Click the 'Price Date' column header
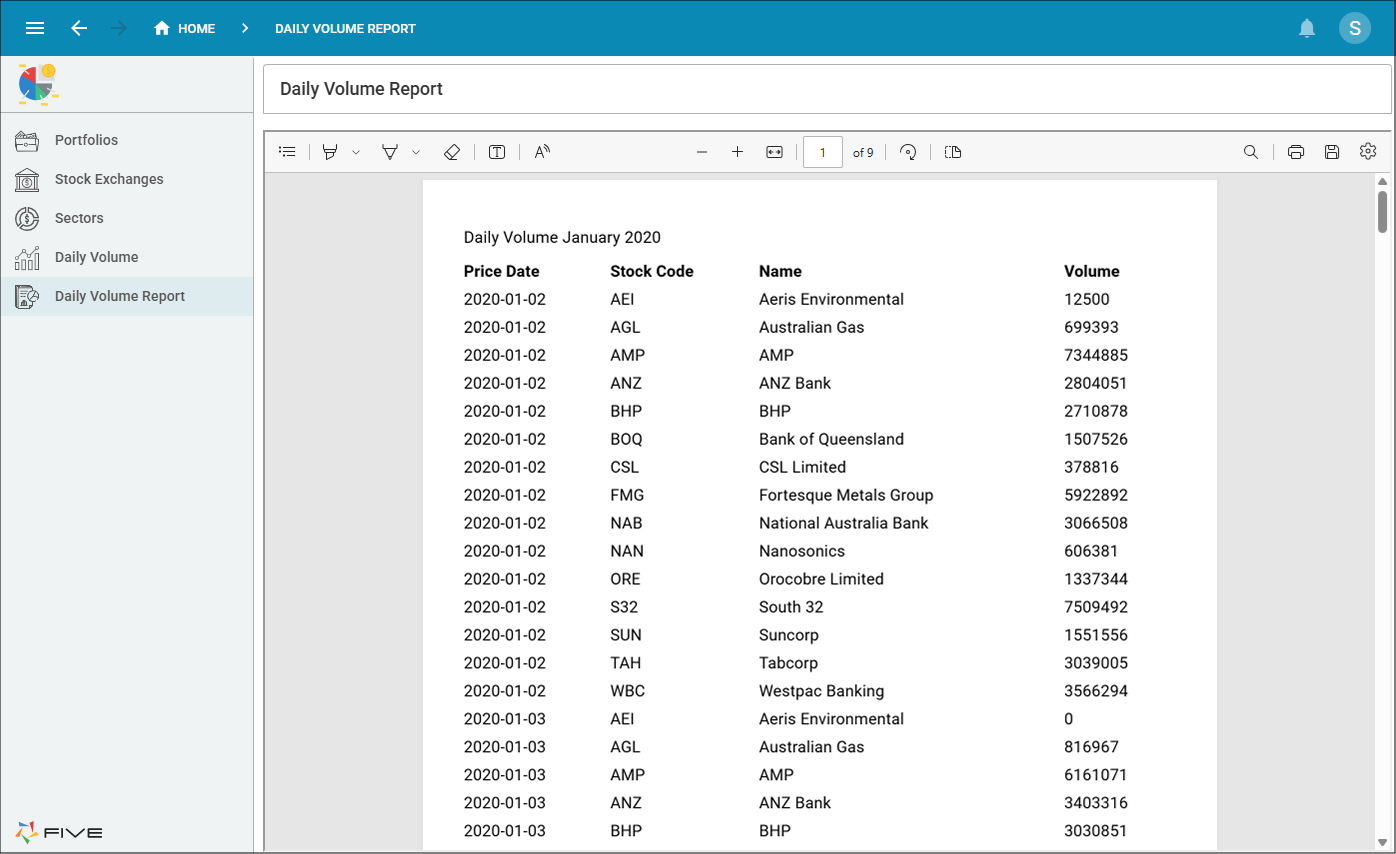Viewport: 1396px width, 854px height. 501,271
